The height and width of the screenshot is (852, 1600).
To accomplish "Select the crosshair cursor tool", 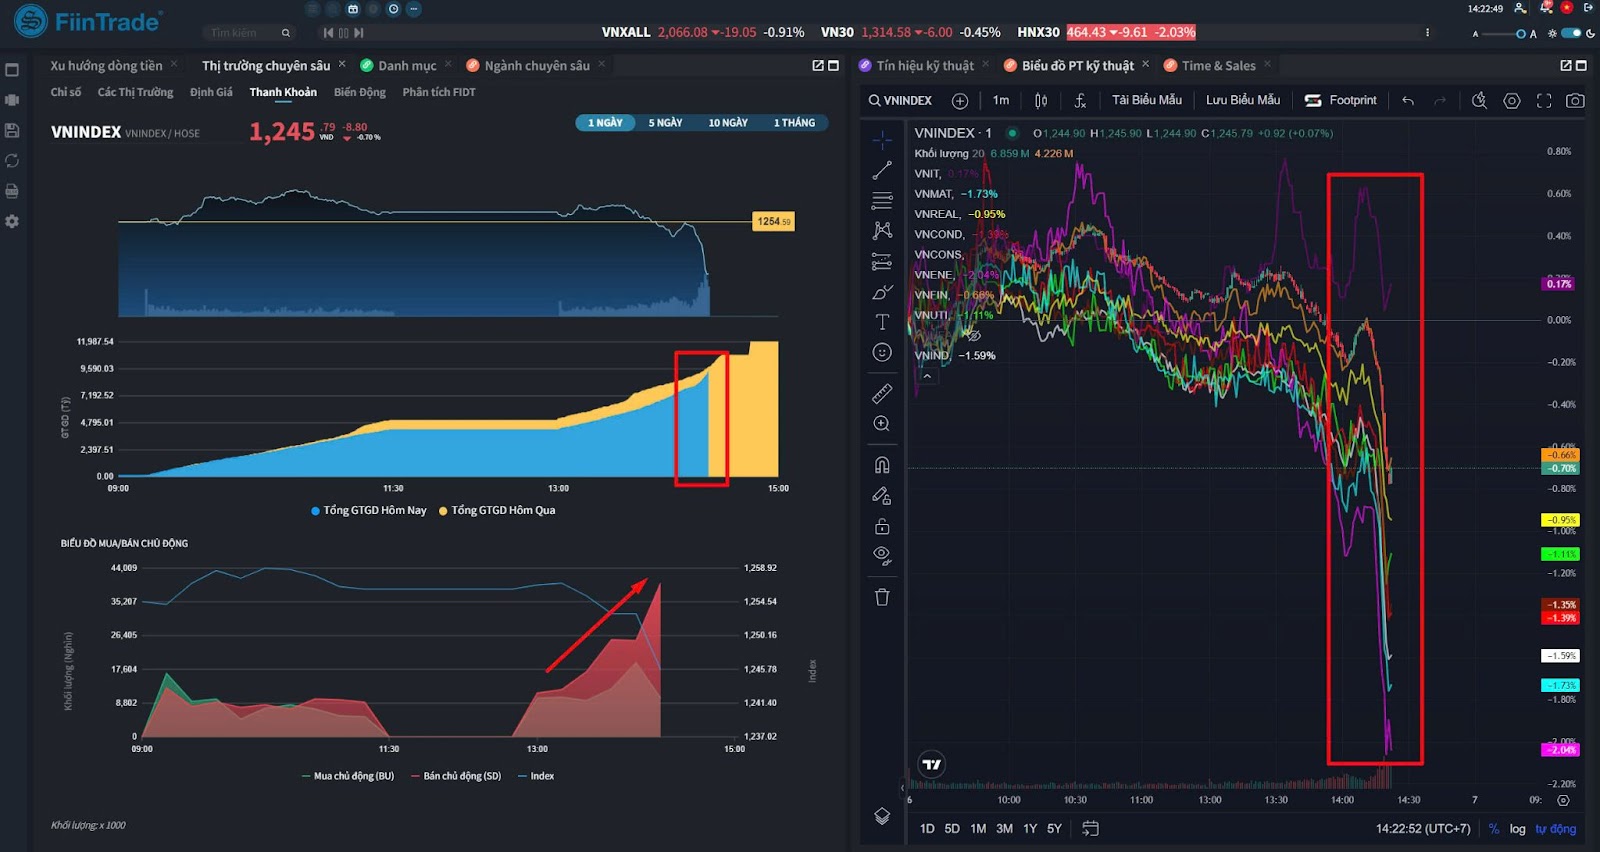I will pos(881,140).
